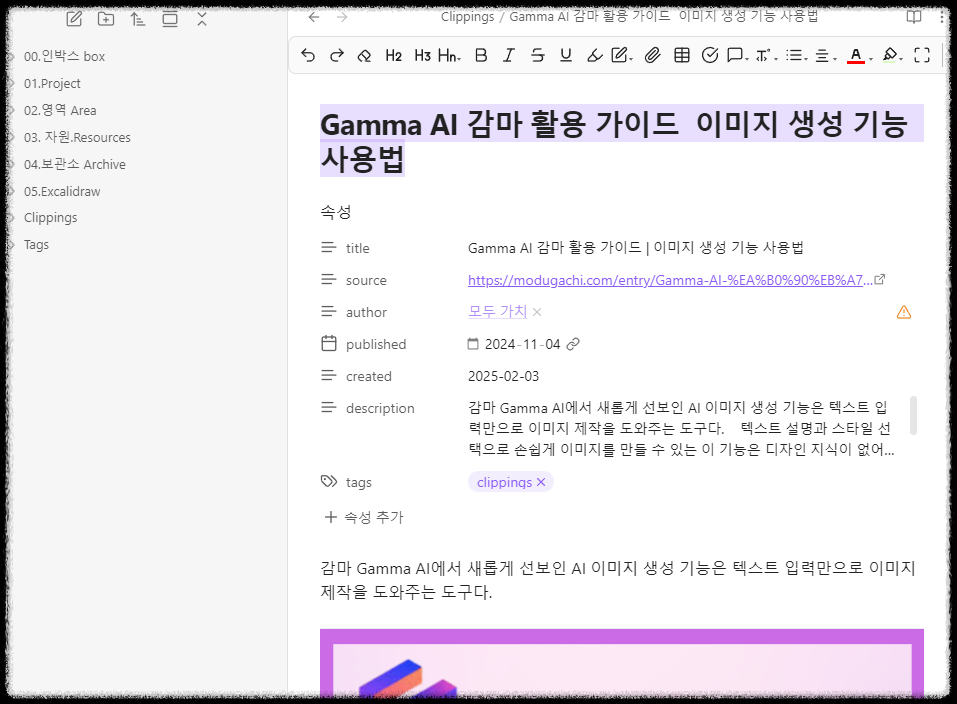Screen dimensions: 957x704
Task: Open the Tags section in sidebar
Action: pos(36,244)
